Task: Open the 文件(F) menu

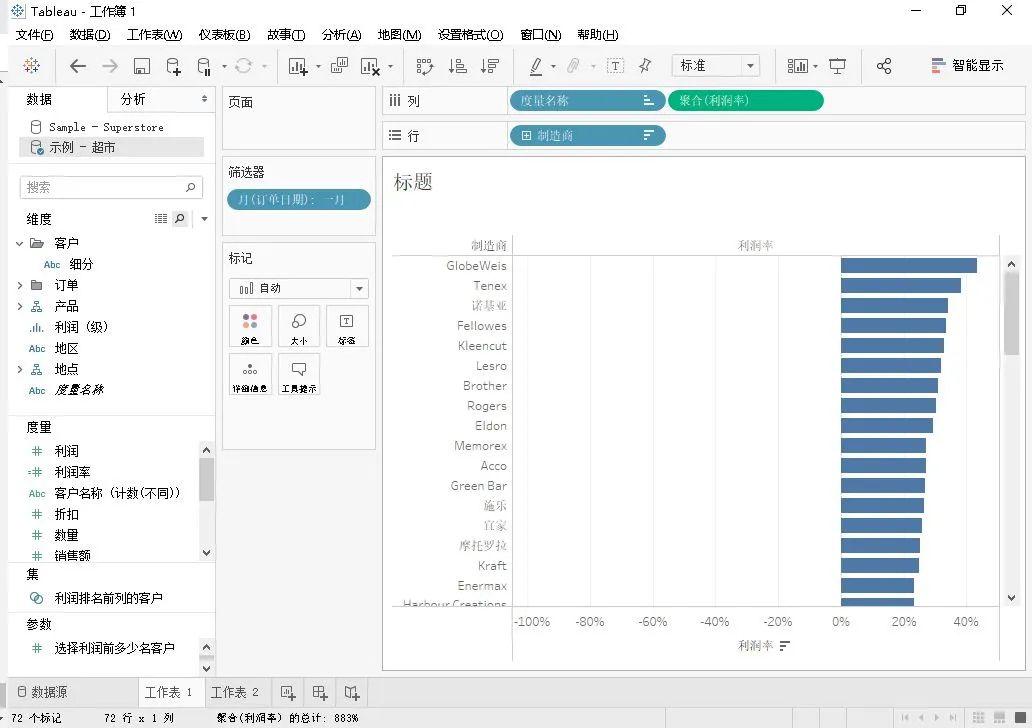Action: point(34,35)
